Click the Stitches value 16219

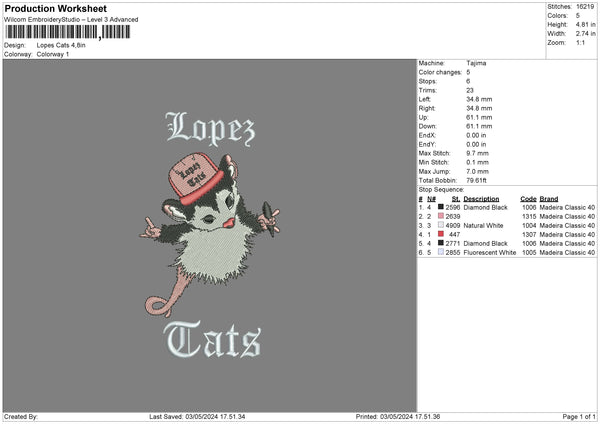pyautogui.click(x=585, y=7)
